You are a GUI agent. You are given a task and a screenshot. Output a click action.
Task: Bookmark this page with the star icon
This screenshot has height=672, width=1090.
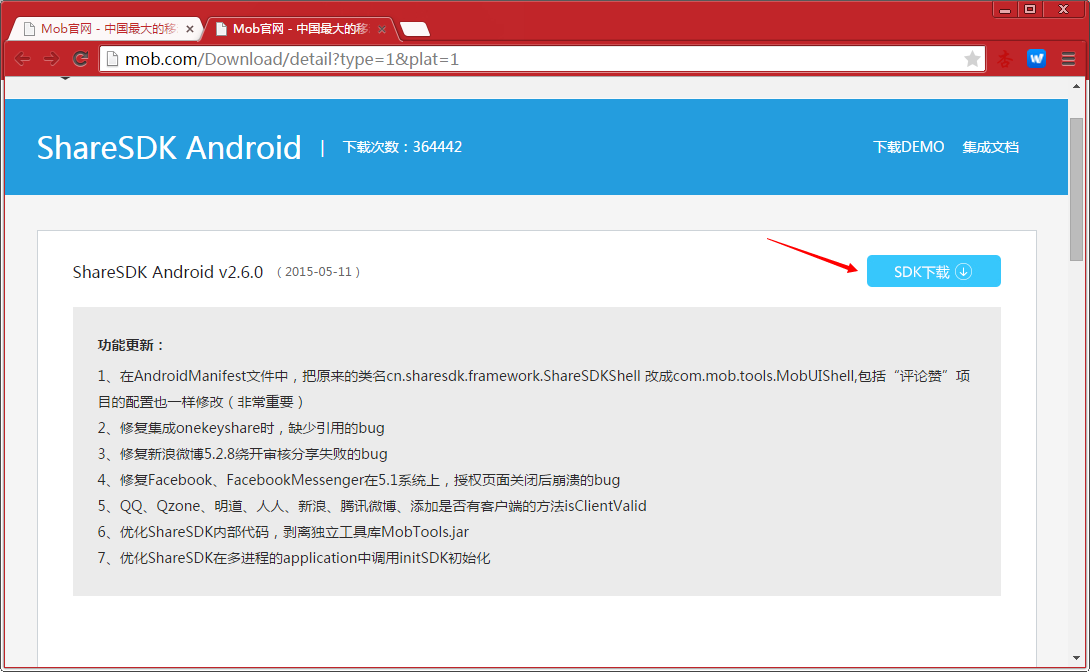point(972,59)
